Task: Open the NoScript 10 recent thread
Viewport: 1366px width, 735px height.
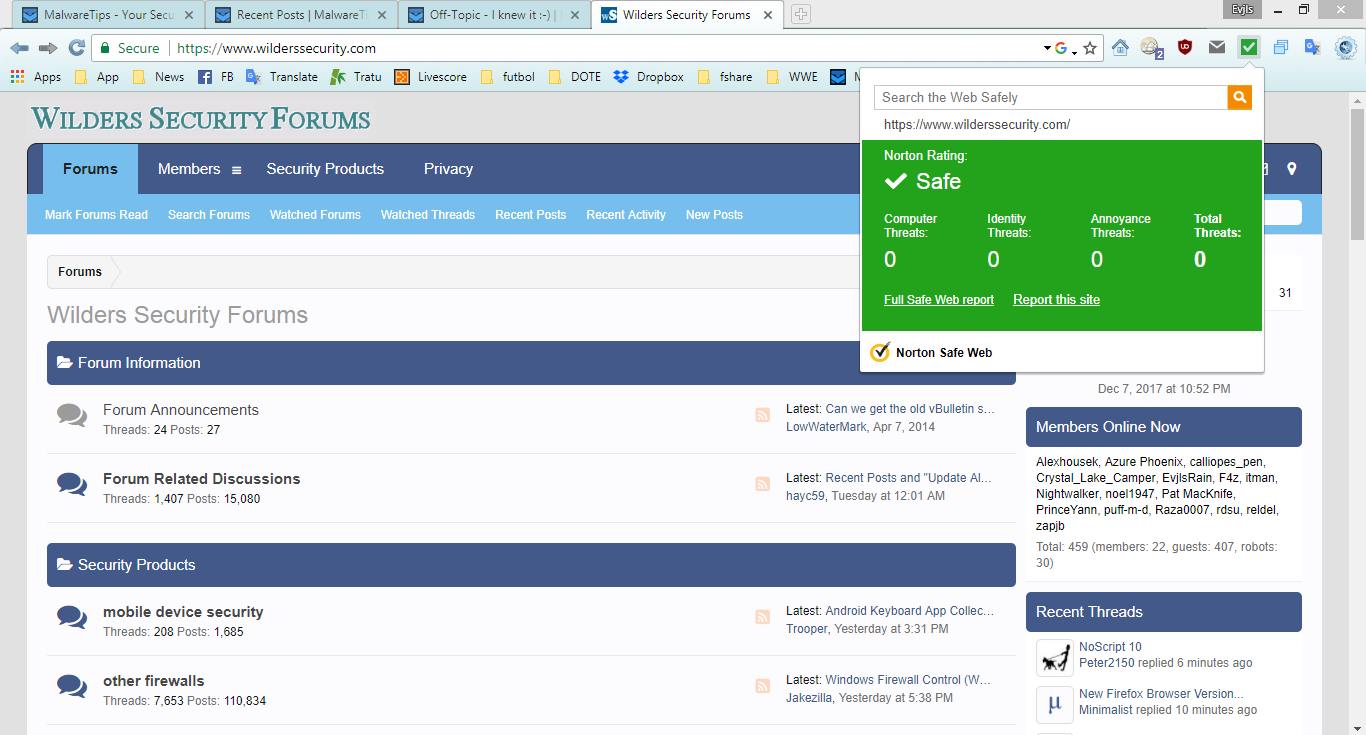Action: click(x=1110, y=647)
